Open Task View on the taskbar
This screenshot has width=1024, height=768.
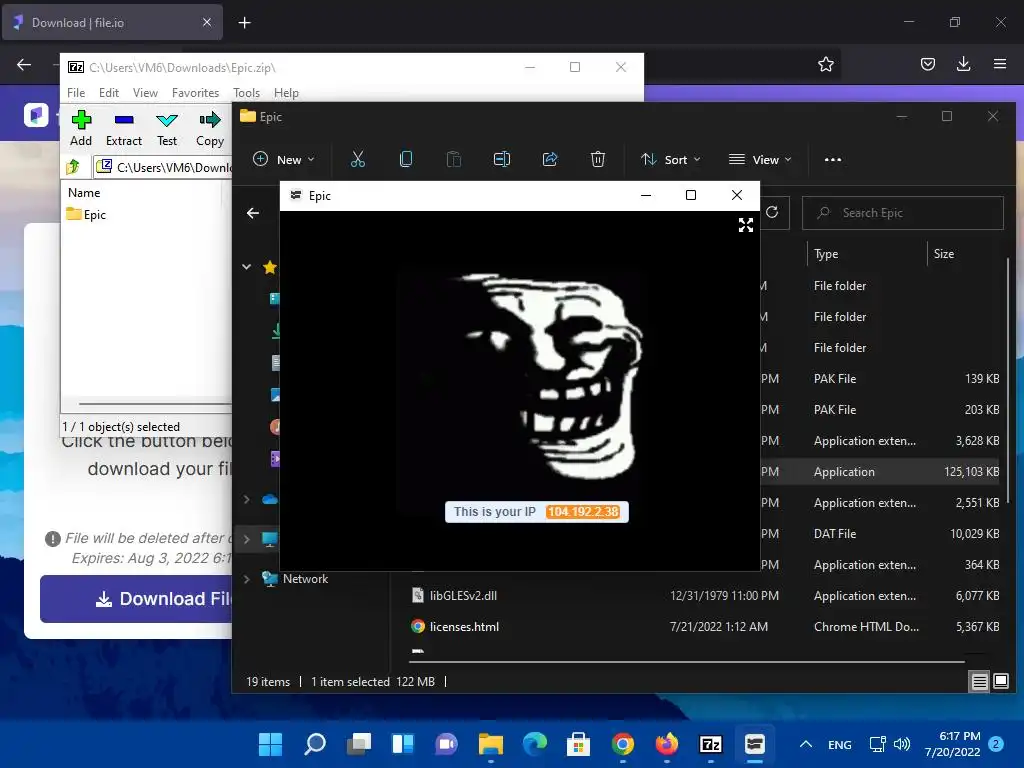359,743
